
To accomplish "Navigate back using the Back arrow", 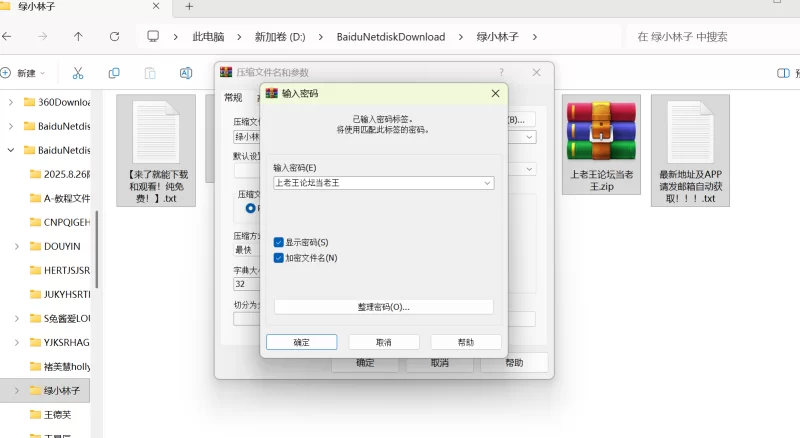I will pos(7,37).
